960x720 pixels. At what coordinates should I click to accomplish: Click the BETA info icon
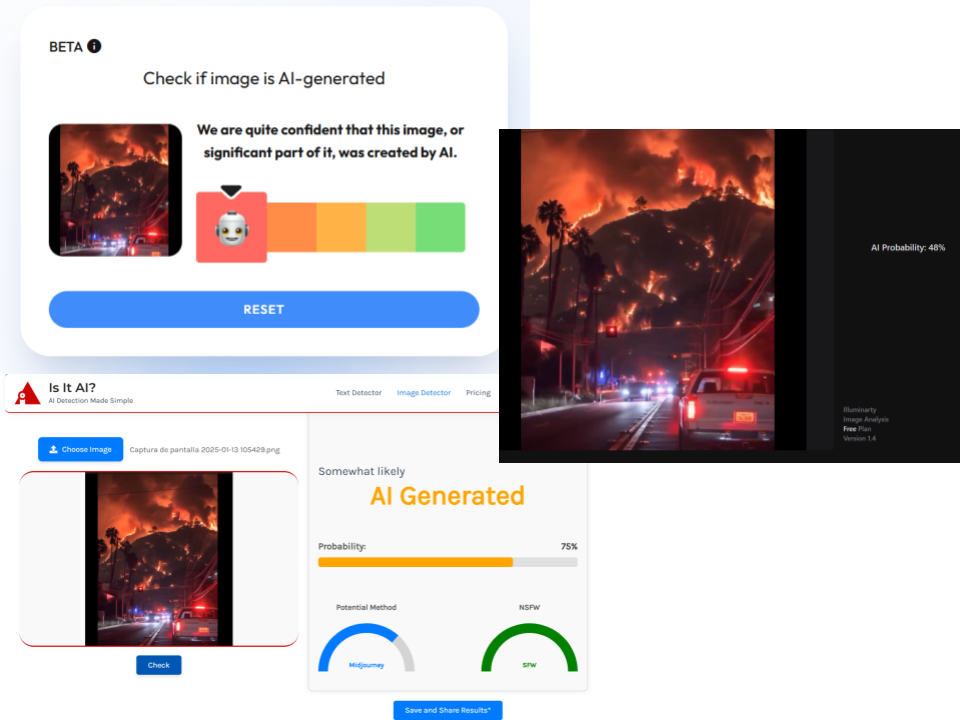pos(94,47)
